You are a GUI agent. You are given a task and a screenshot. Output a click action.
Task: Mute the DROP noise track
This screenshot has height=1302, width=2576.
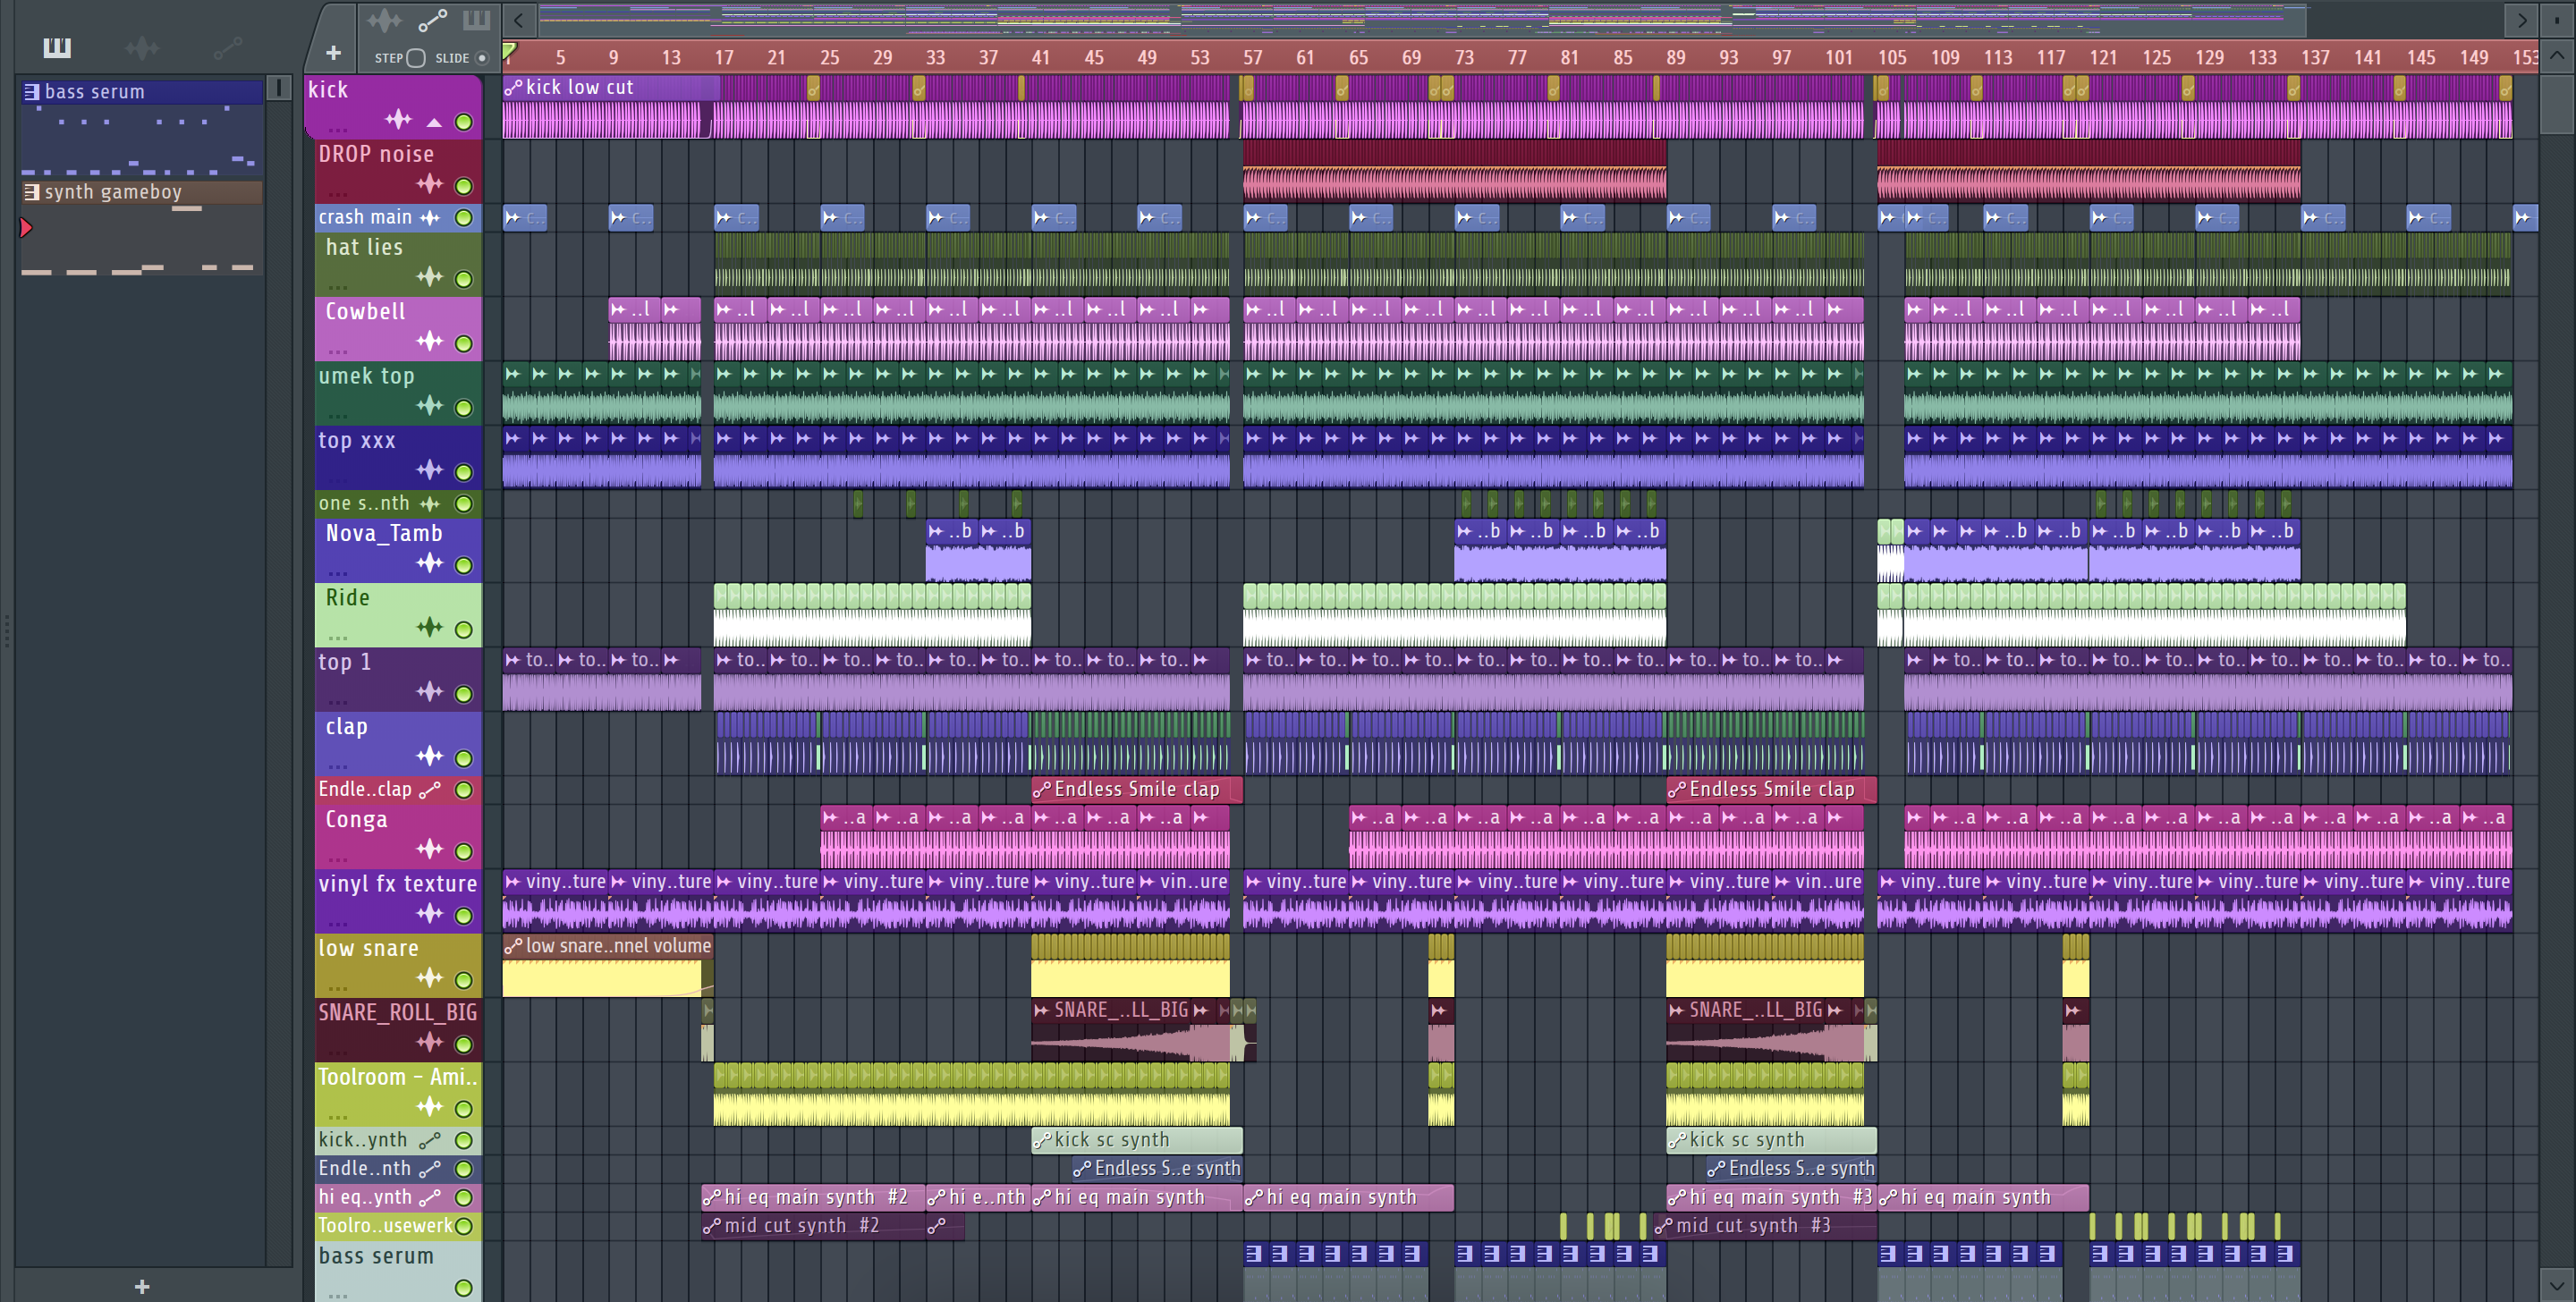(463, 186)
